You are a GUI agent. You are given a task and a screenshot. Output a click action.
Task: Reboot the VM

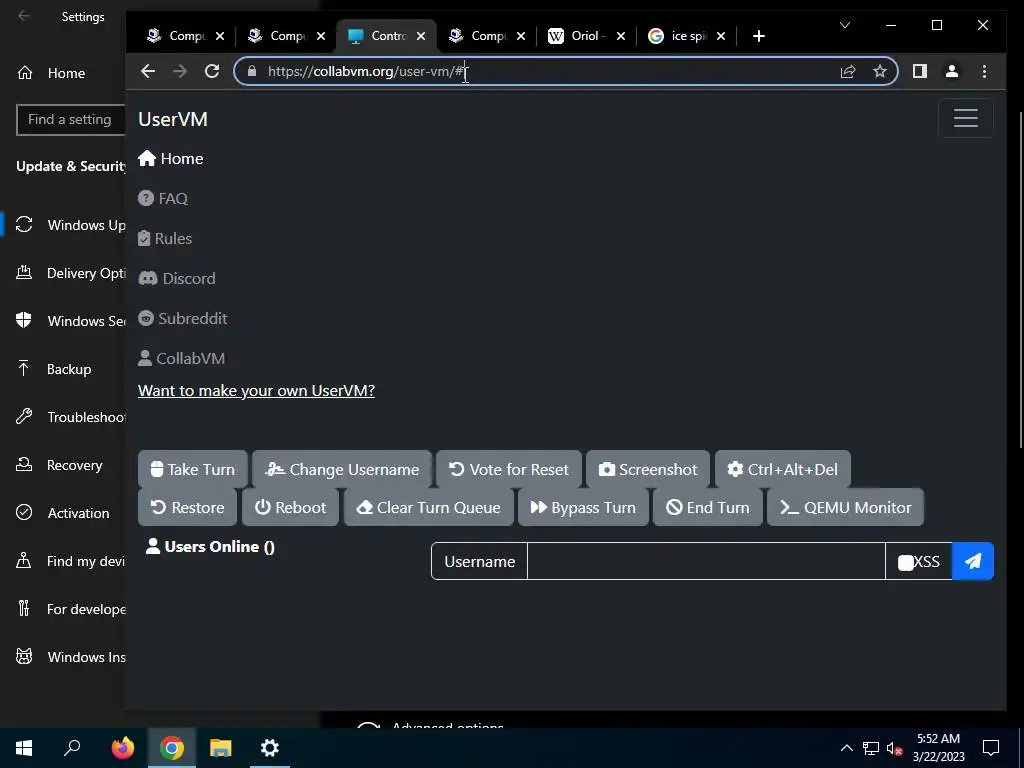[291, 507]
